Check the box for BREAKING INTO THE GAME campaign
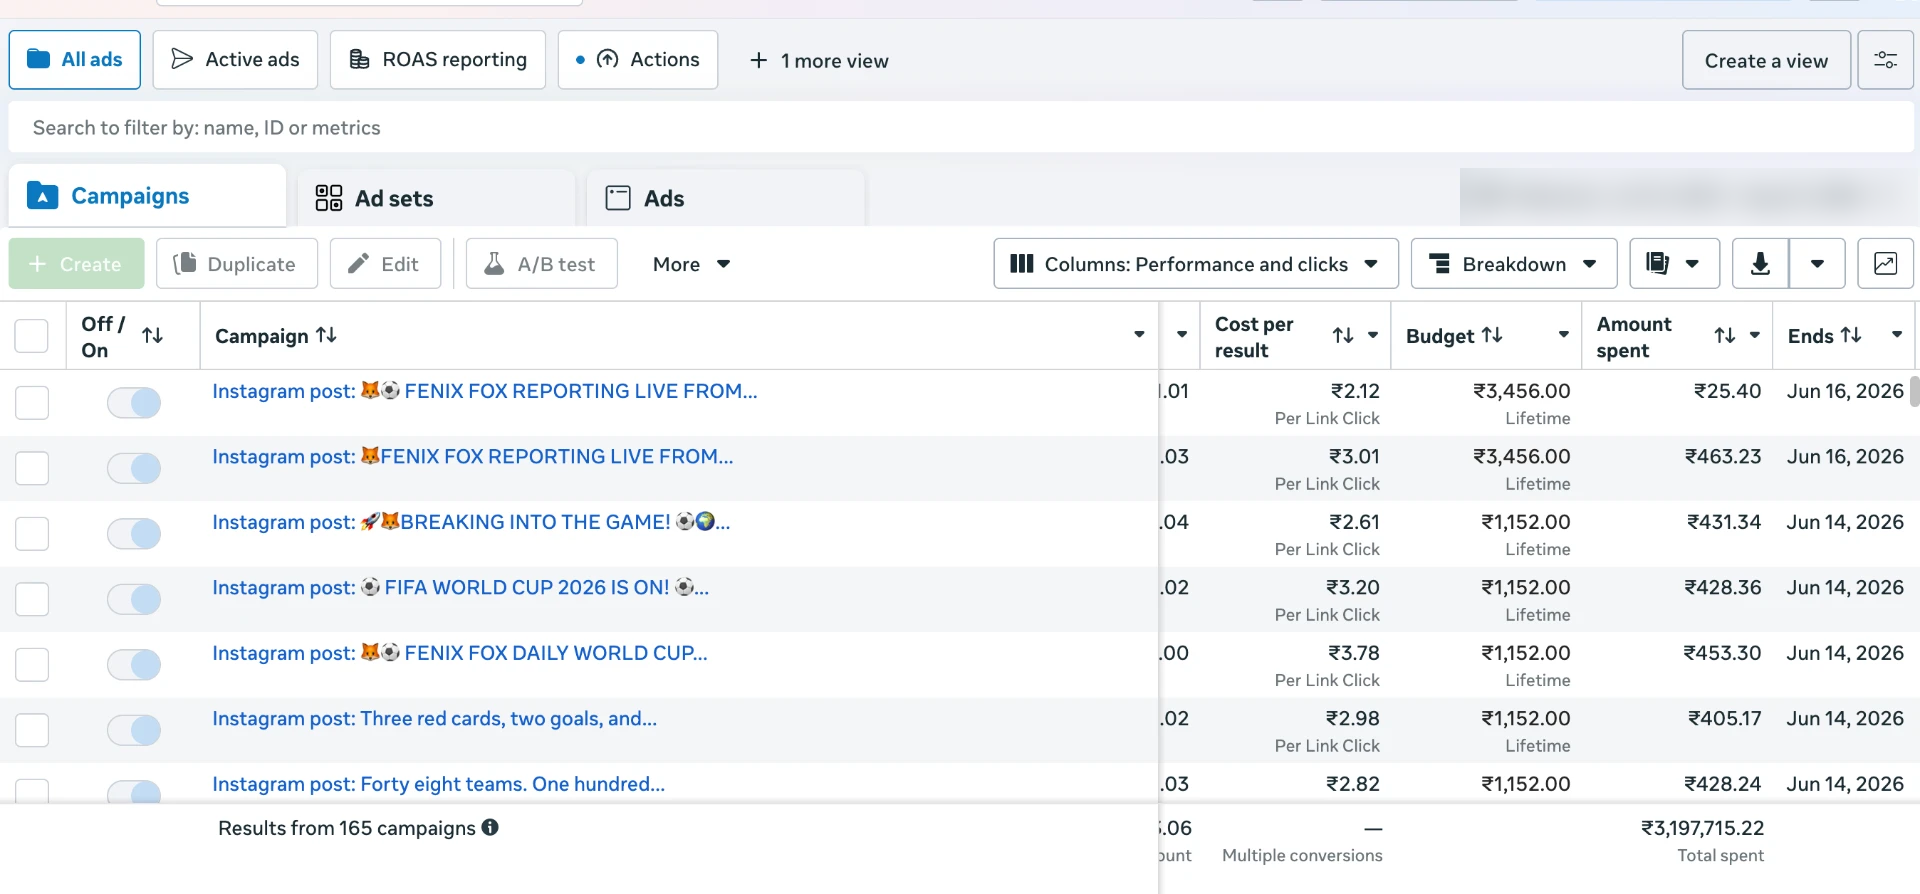1920x894 pixels. tap(32, 534)
